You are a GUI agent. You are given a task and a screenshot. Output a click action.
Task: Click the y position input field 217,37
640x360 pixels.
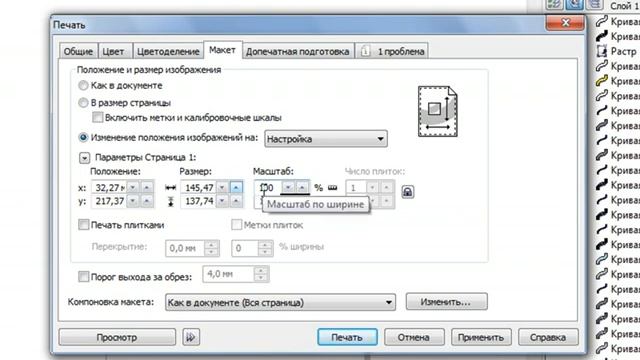(x=109, y=201)
